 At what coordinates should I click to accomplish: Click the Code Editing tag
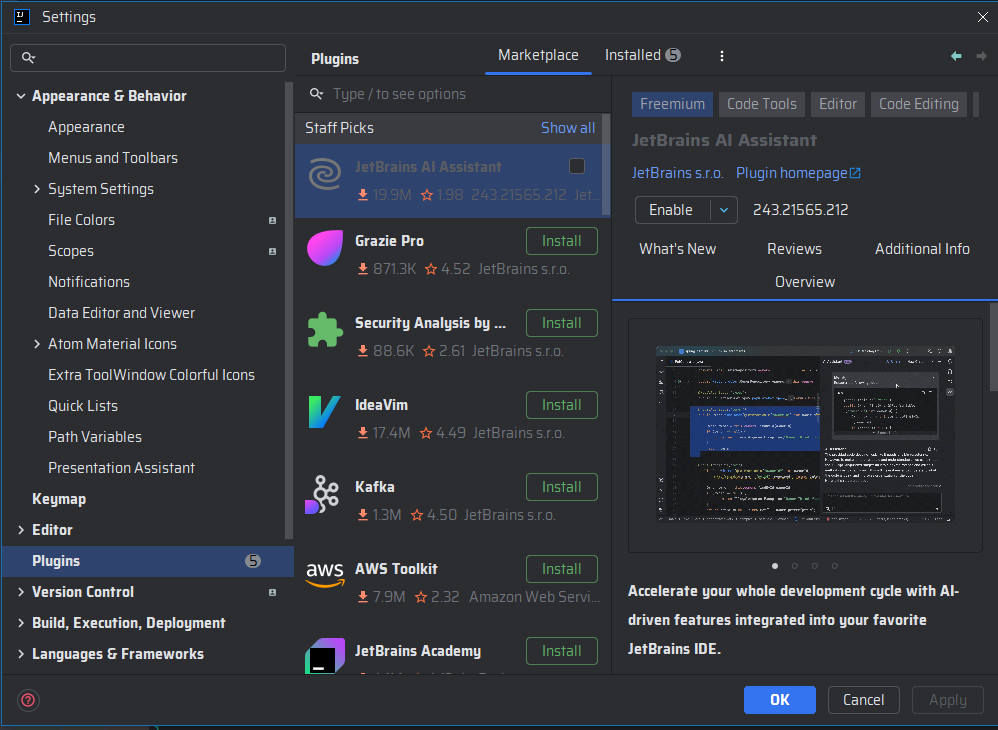point(918,104)
